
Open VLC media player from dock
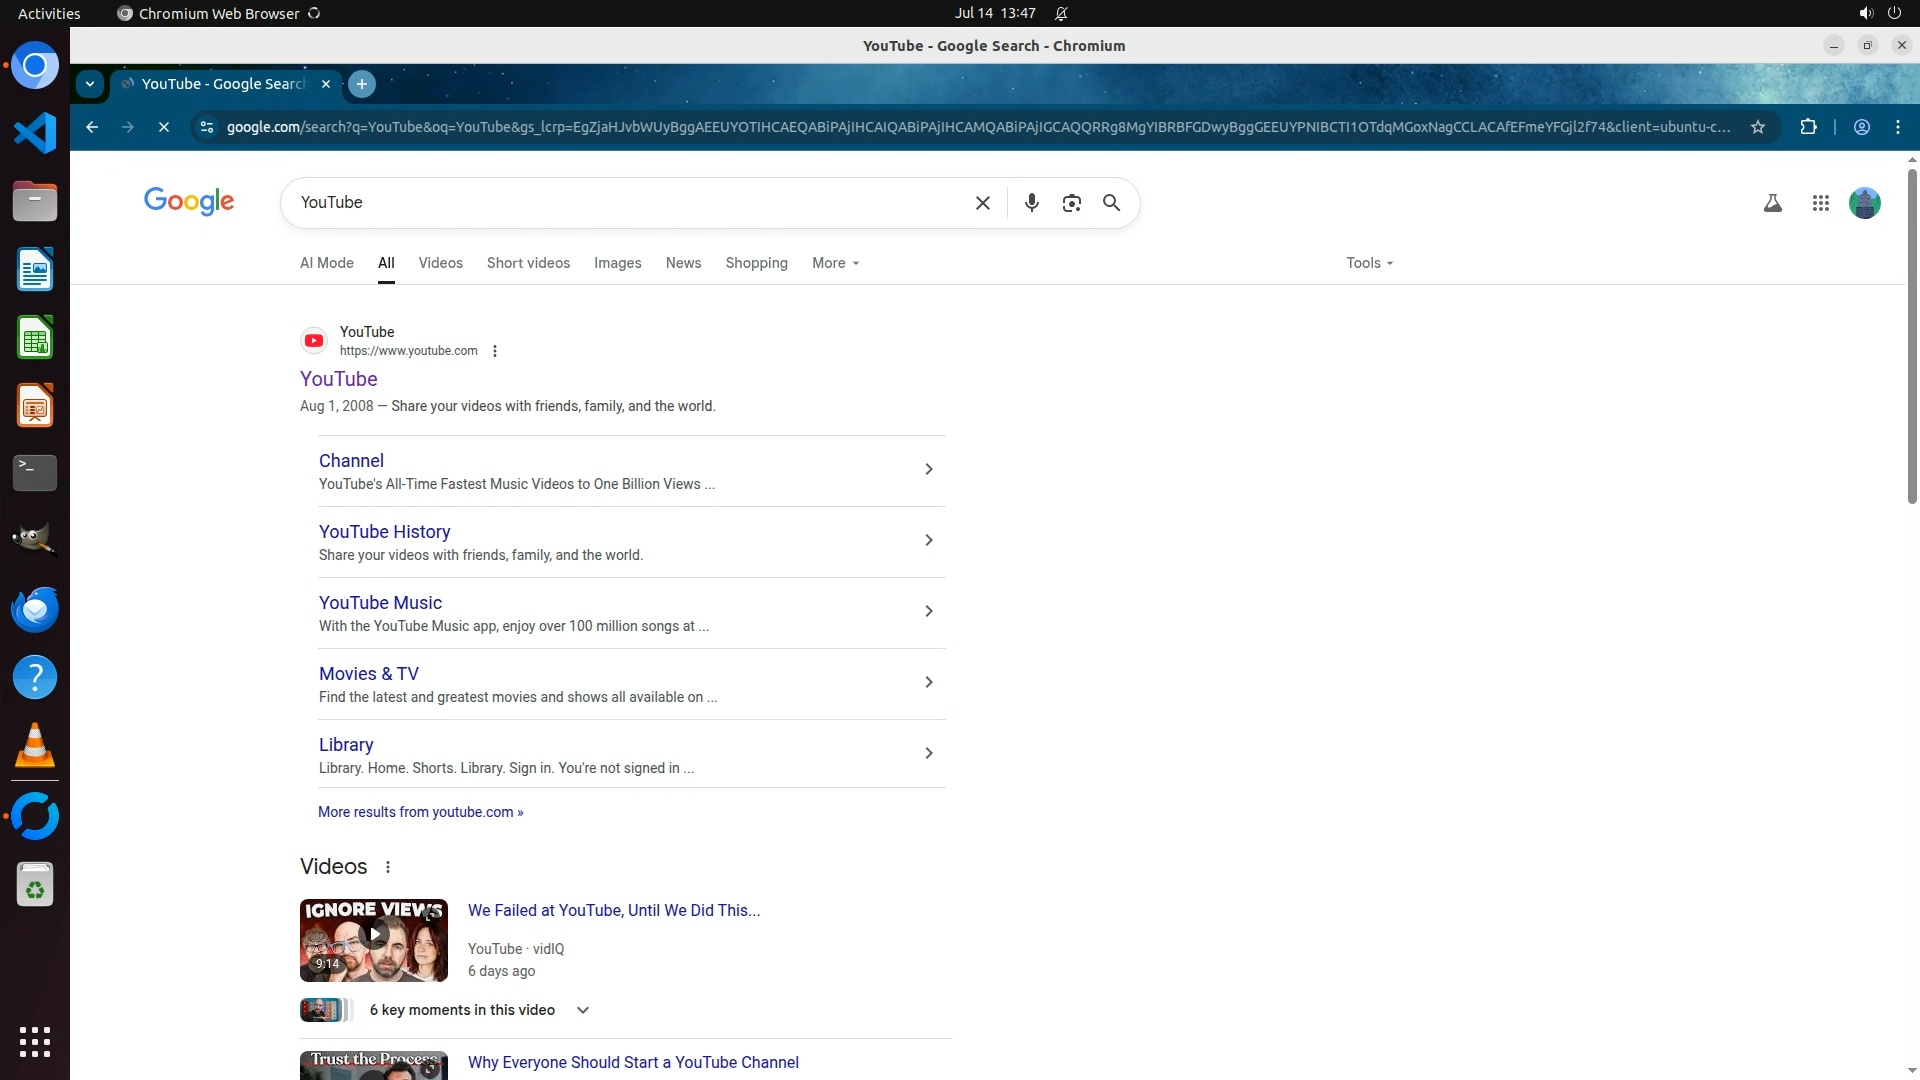tap(34, 746)
